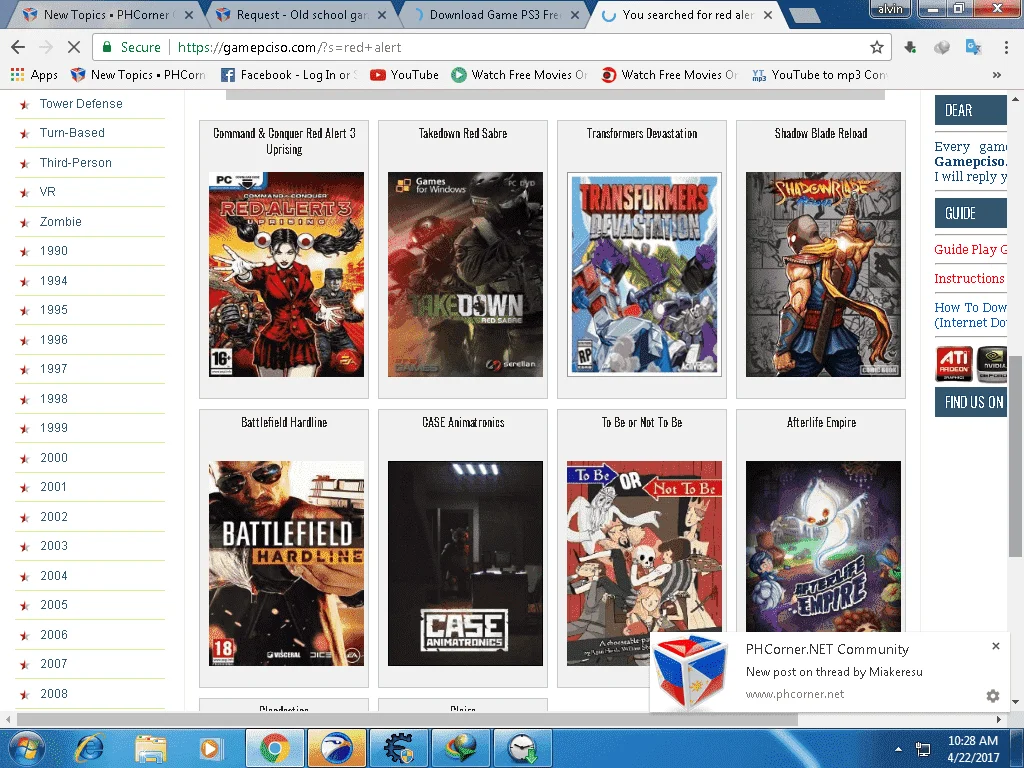Stop loading the page with X button

pyautogui.click(x=74, y=47)
